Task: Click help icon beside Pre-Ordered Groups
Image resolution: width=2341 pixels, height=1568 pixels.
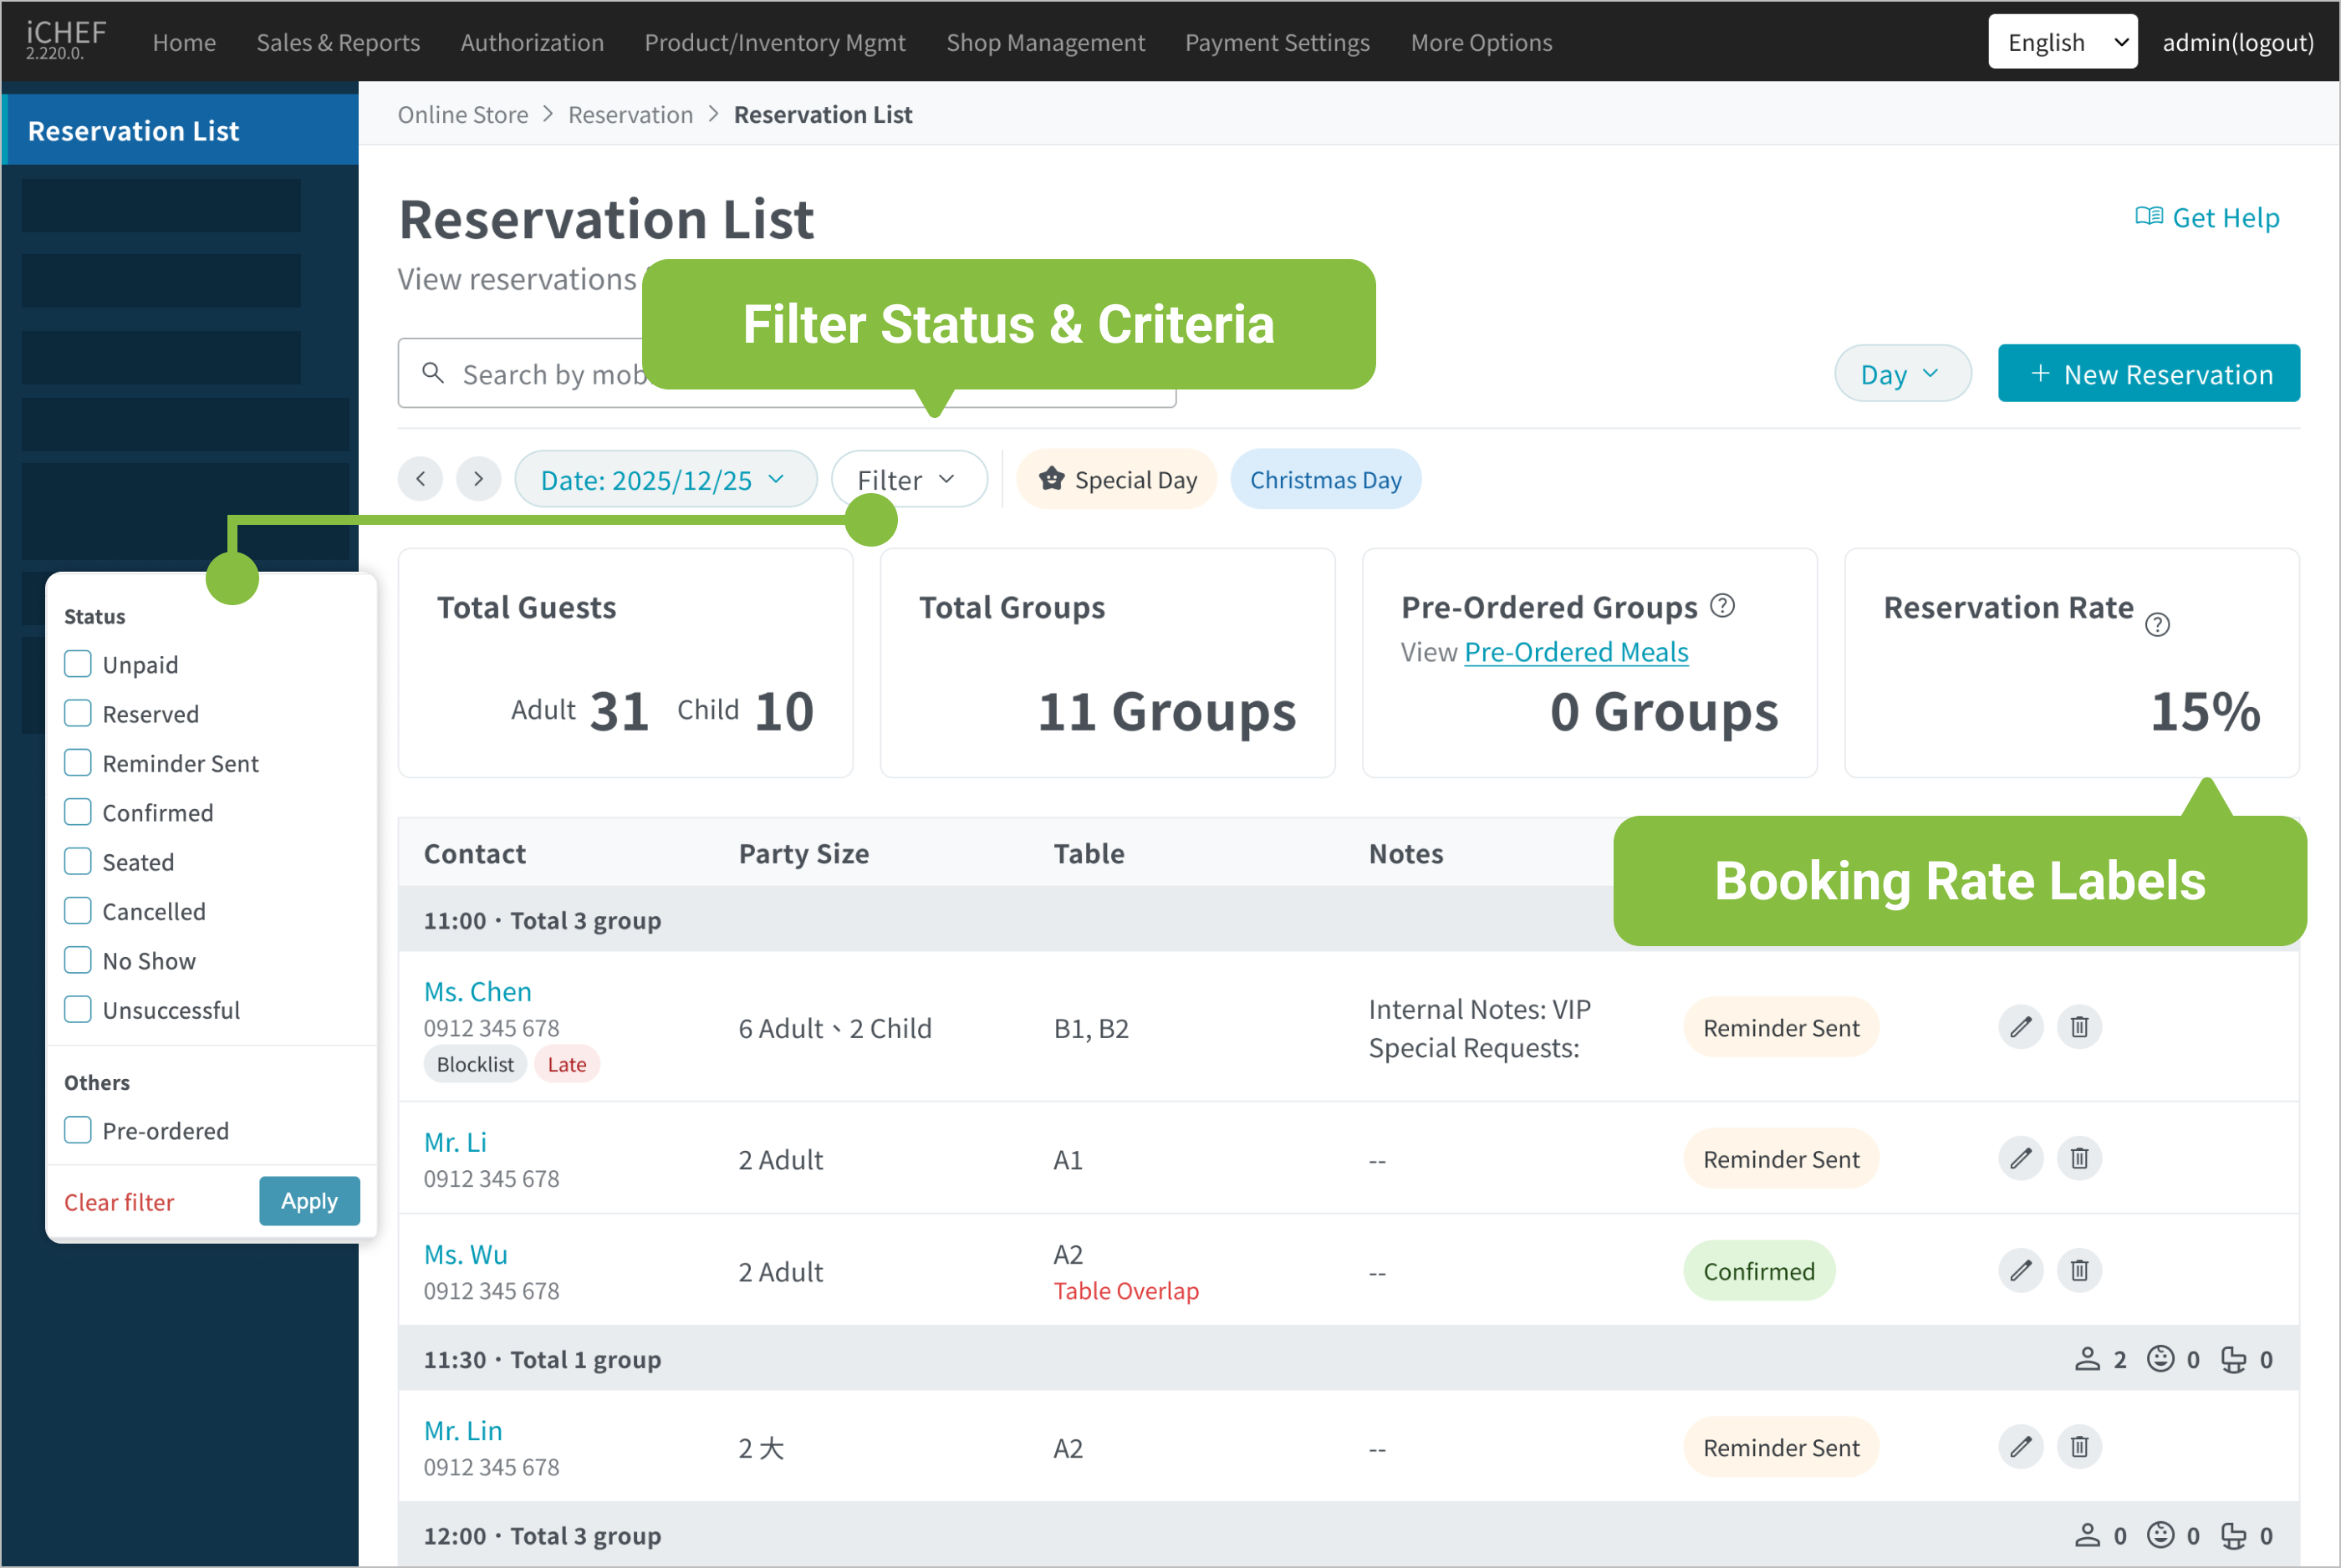Action: tap(1722, 605)
